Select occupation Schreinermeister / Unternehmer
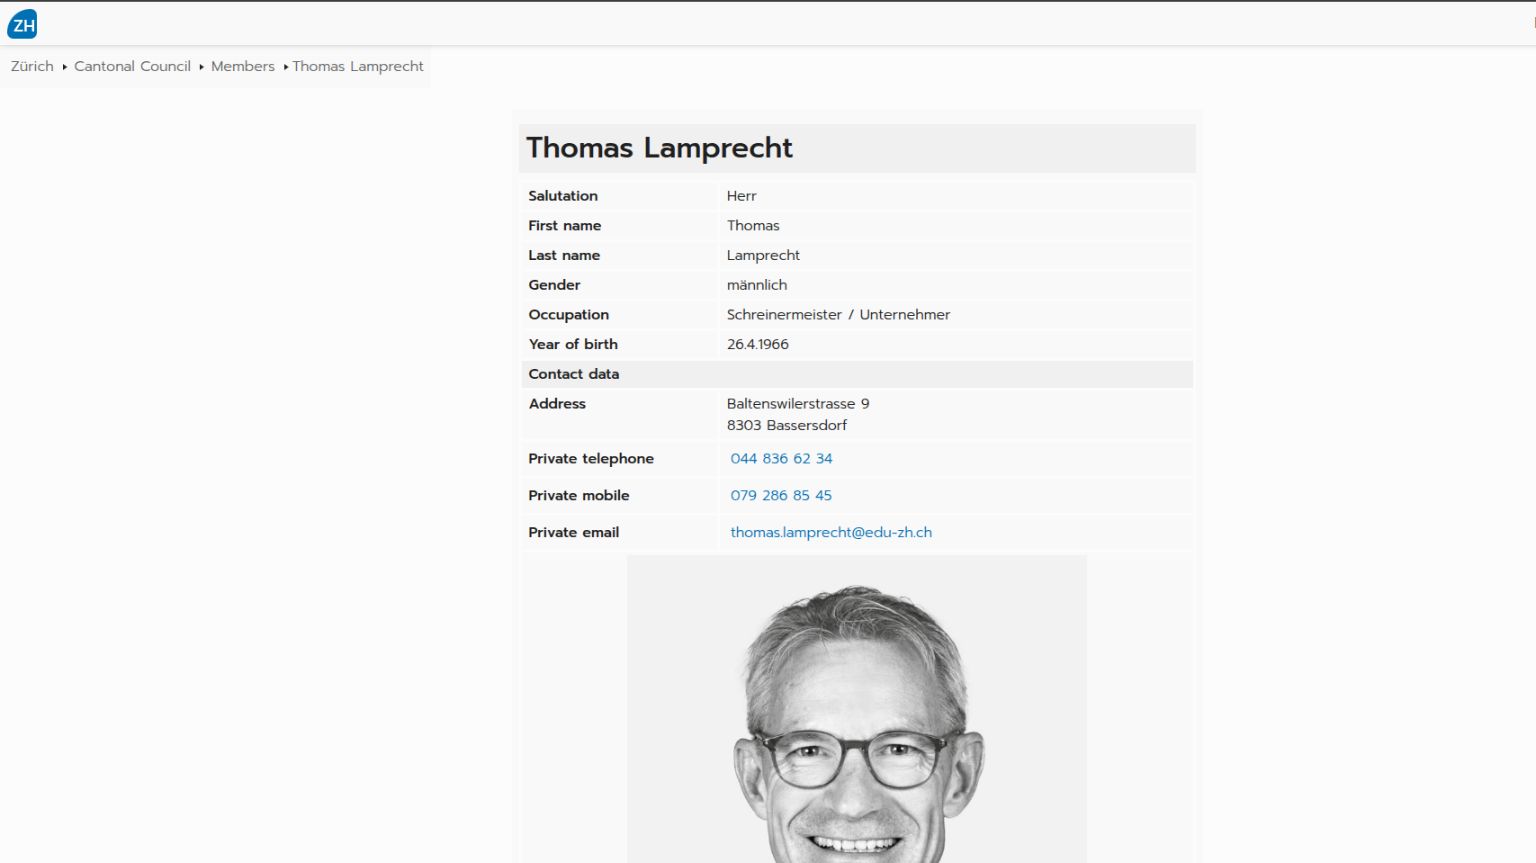 (x=838, y=314)
